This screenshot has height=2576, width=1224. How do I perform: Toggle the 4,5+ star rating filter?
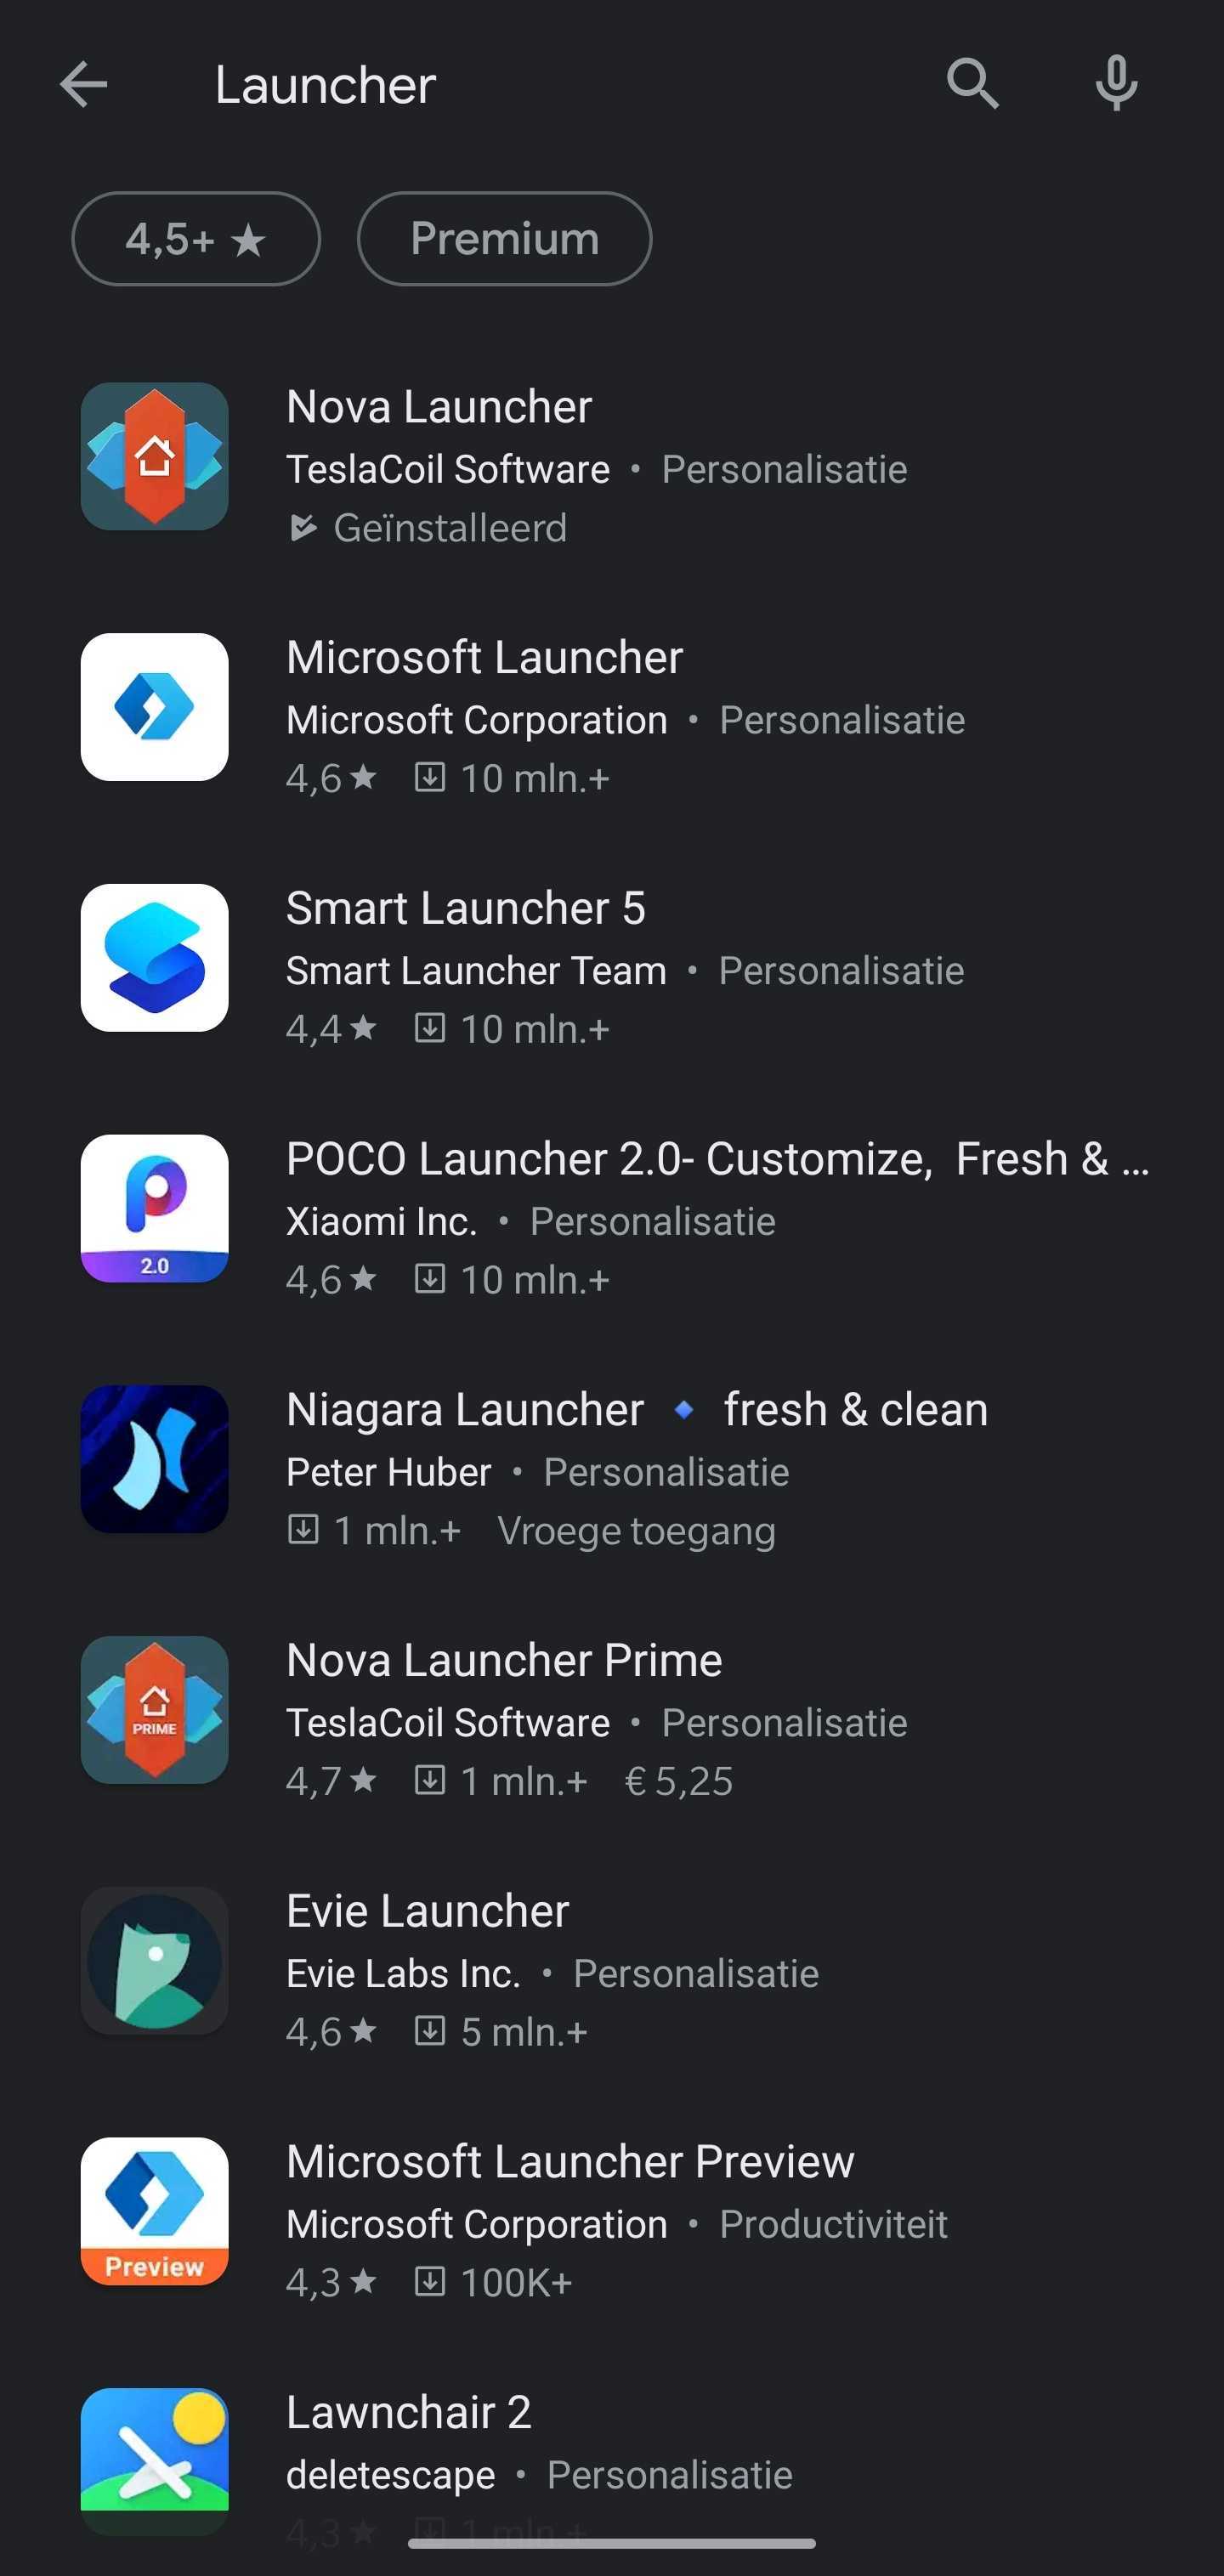coord(196,239)
